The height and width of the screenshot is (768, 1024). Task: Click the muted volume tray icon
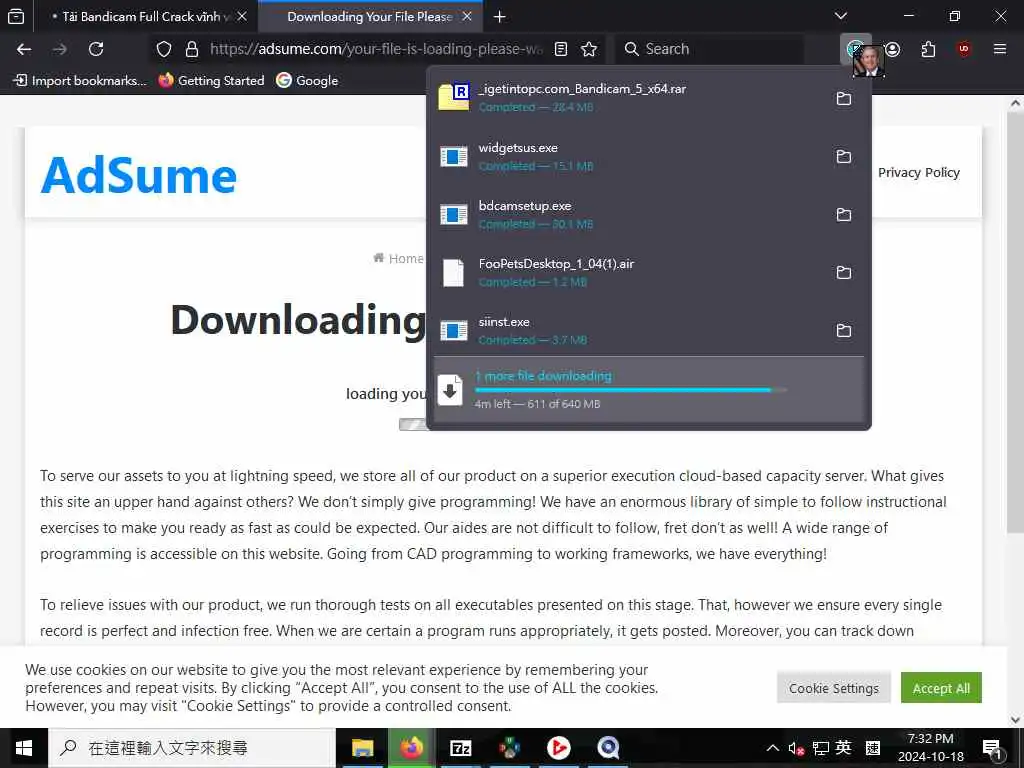pos(795,748)
